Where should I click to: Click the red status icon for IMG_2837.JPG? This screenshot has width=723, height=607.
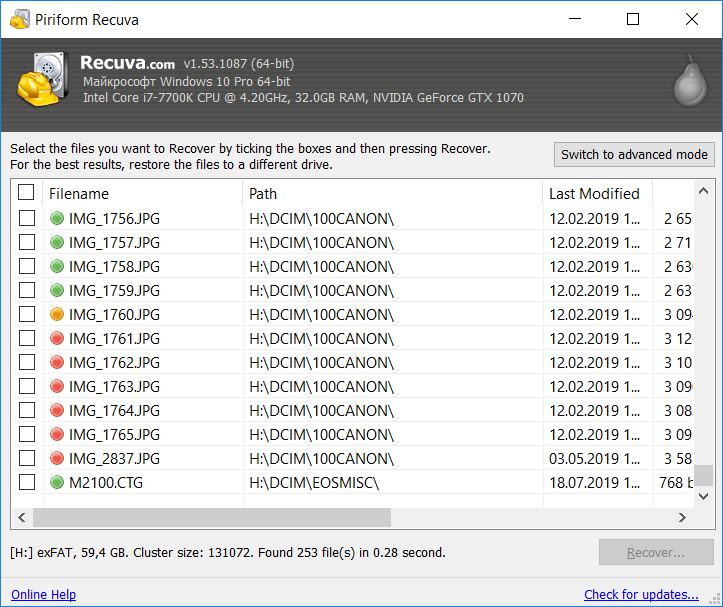point(57,458)
